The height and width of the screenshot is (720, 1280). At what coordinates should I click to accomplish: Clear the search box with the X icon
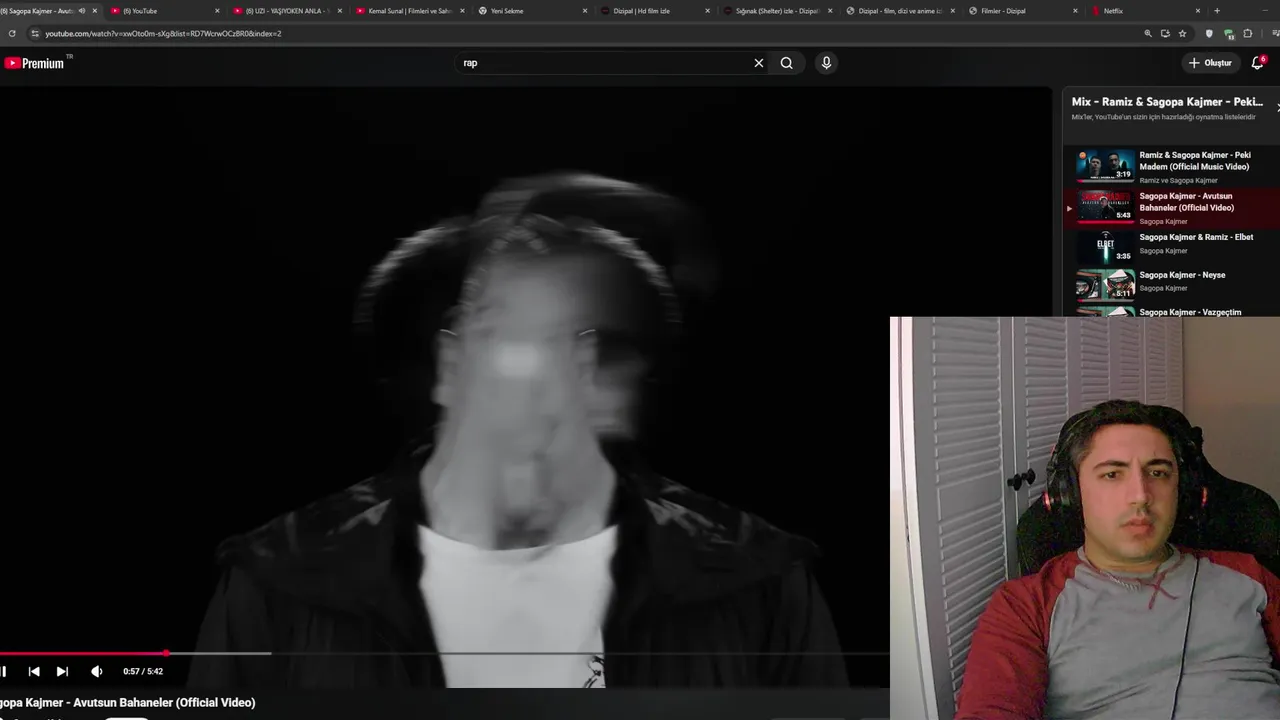759,63
